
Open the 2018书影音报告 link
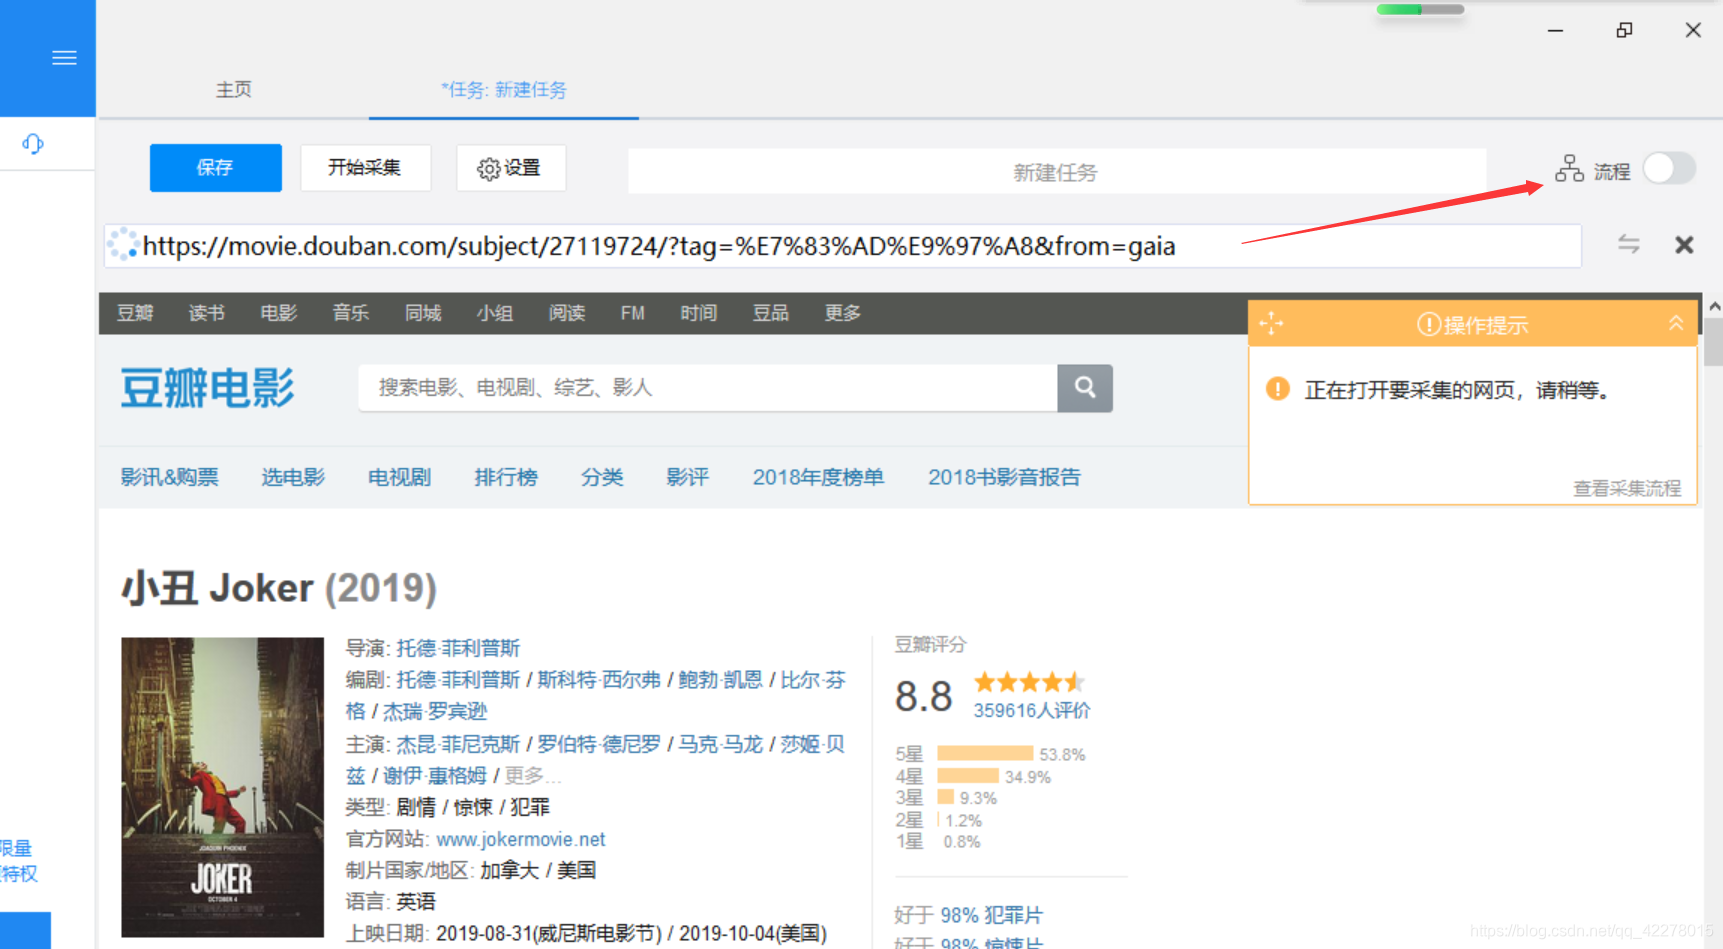(x=1005, y=477)
